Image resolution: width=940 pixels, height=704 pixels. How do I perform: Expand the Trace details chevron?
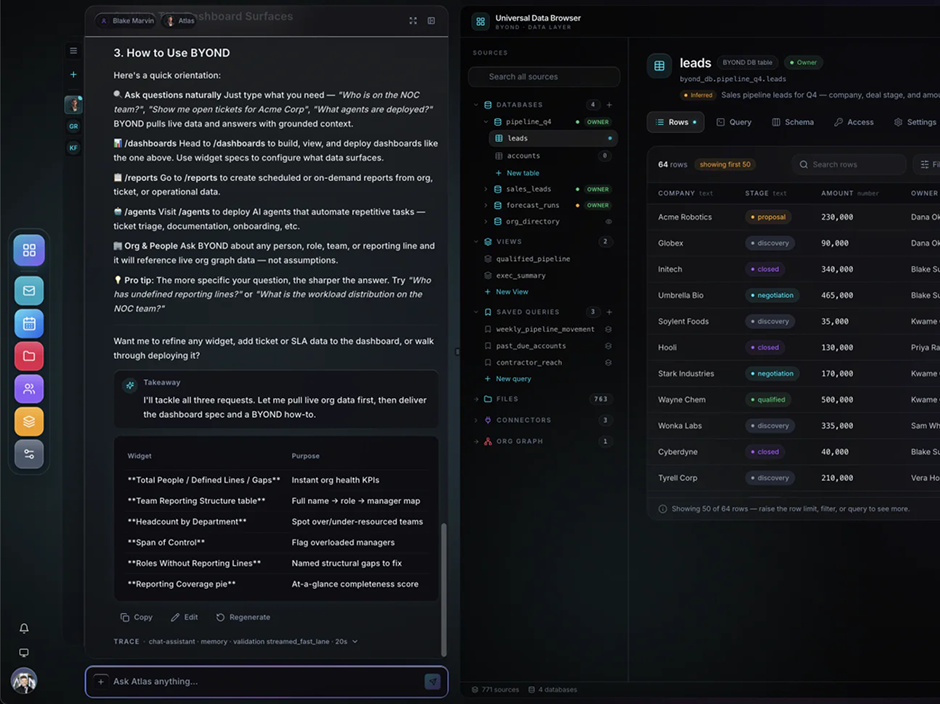[x=355, y=642]
